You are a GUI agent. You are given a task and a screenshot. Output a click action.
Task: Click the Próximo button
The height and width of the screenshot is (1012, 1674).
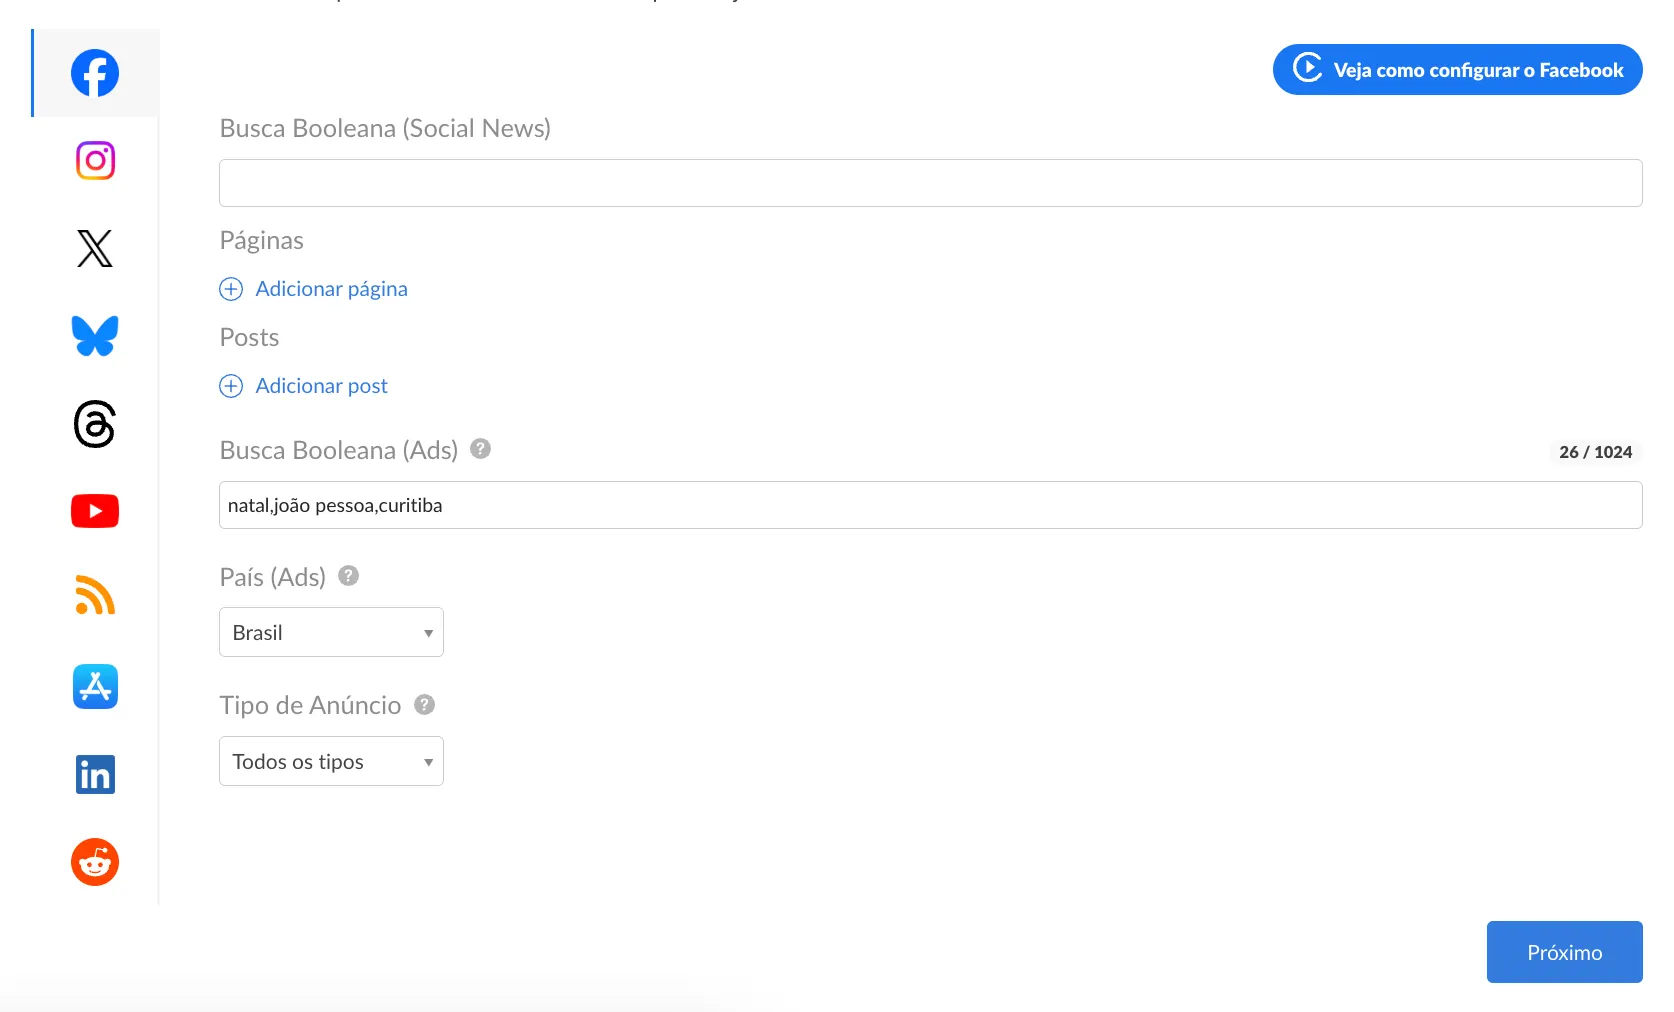[x=1564, y=952]
